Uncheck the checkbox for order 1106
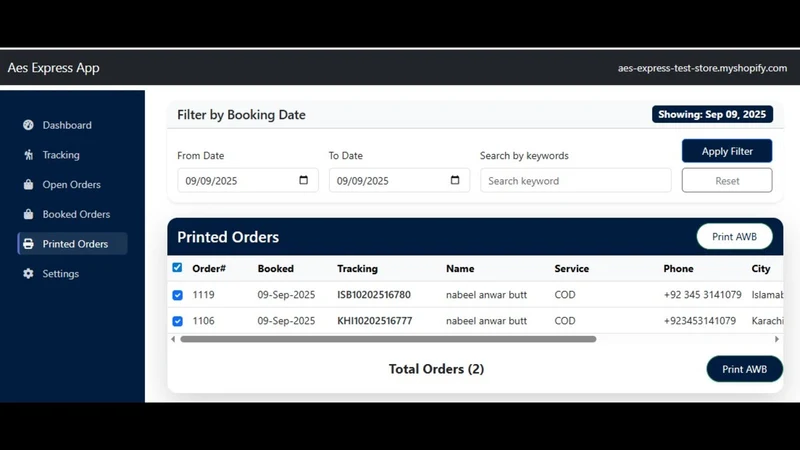 (x=177, y=321)
